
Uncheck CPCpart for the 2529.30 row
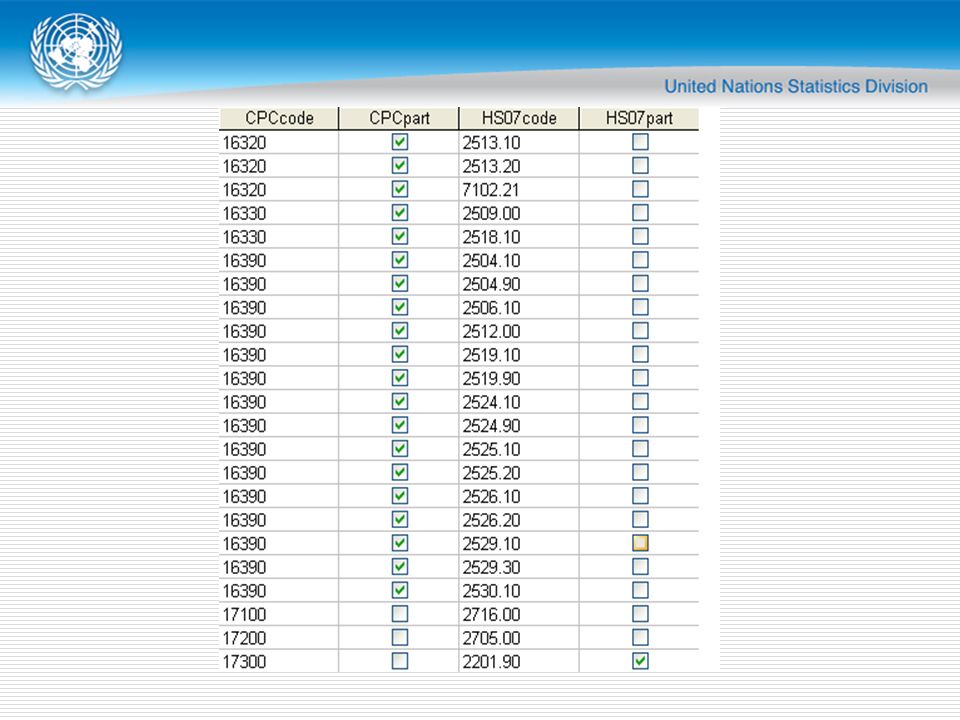point(400,566)
